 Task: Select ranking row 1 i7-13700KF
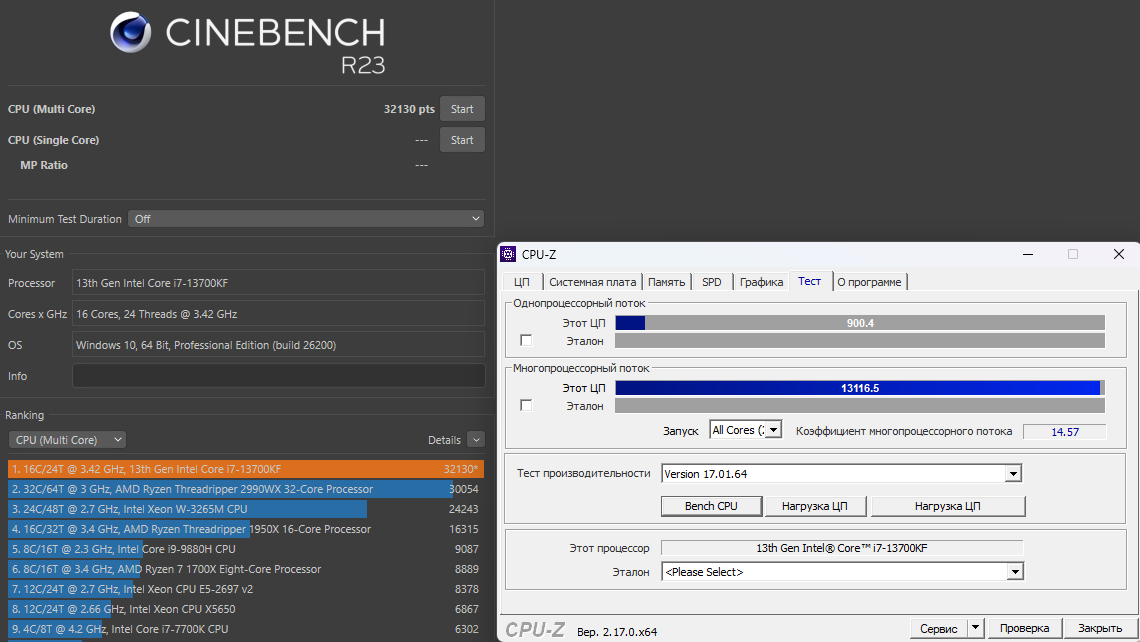pos(246,469)
